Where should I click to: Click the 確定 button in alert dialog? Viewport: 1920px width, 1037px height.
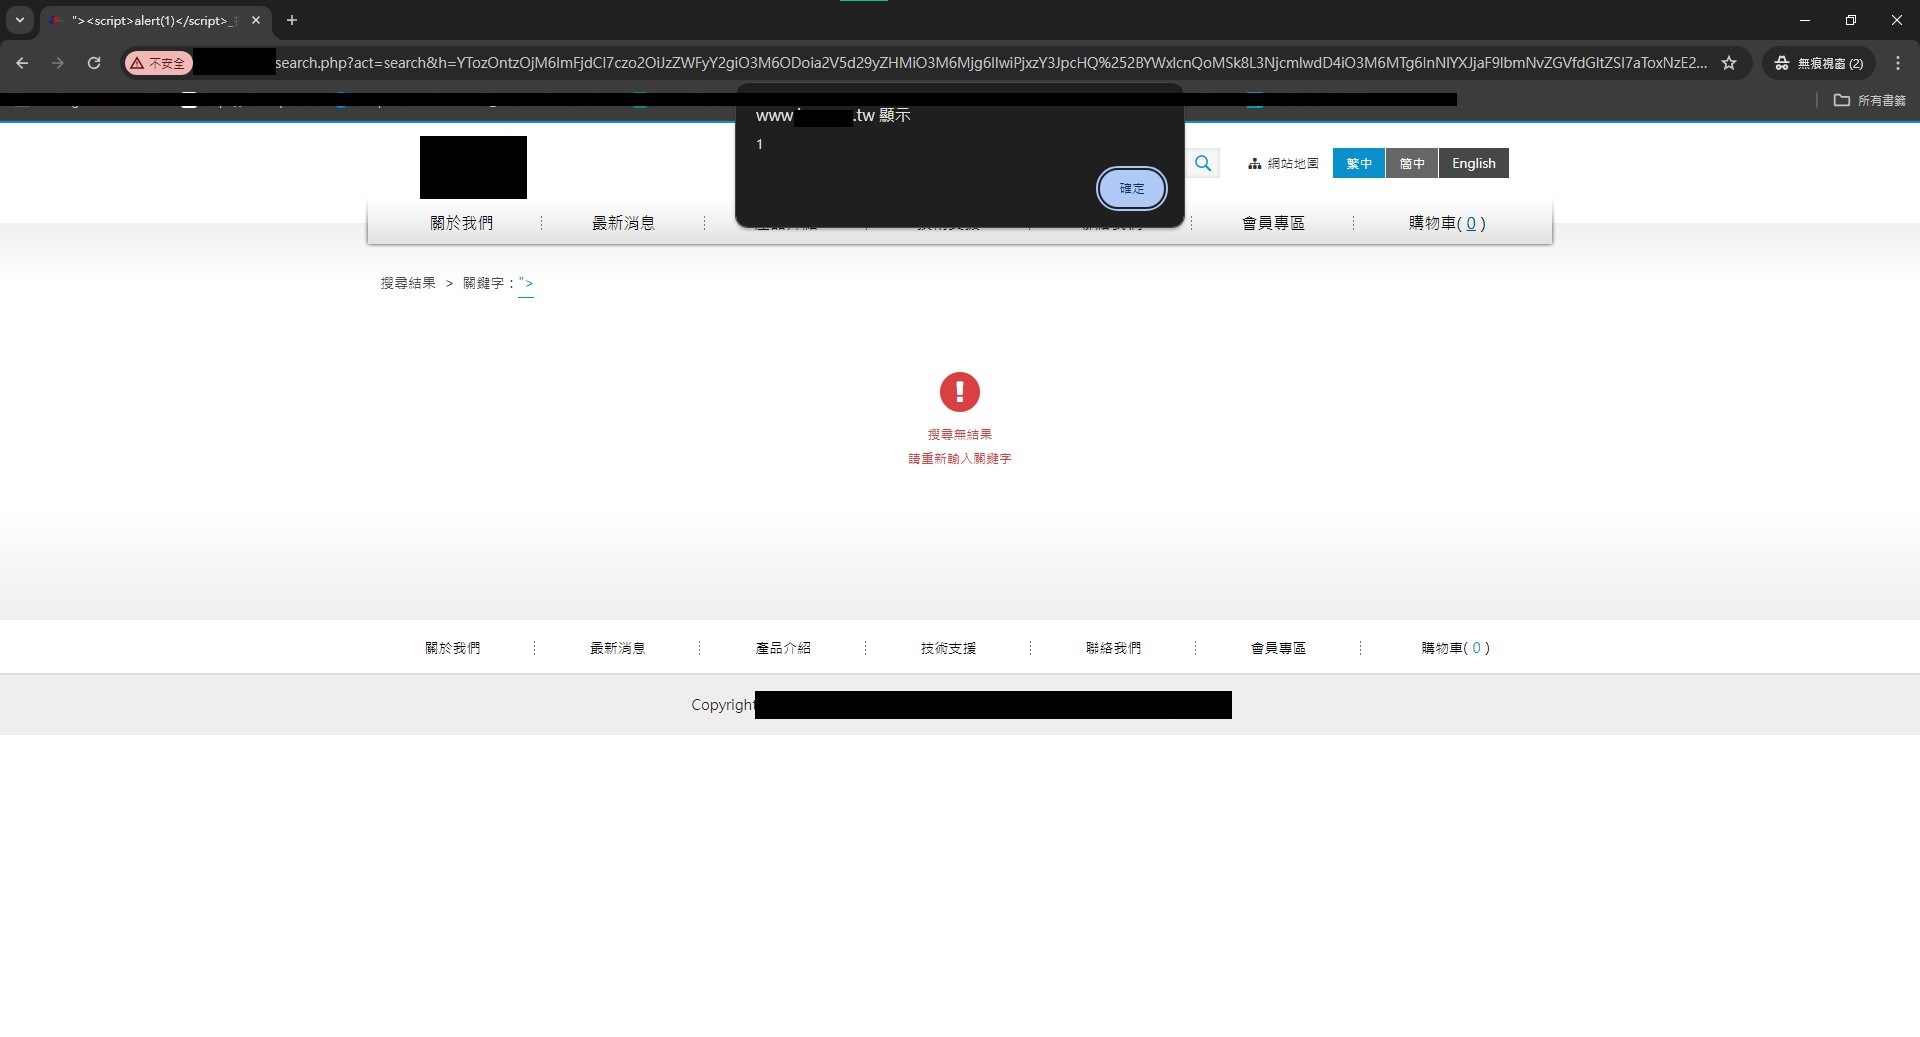(1131, 188)
